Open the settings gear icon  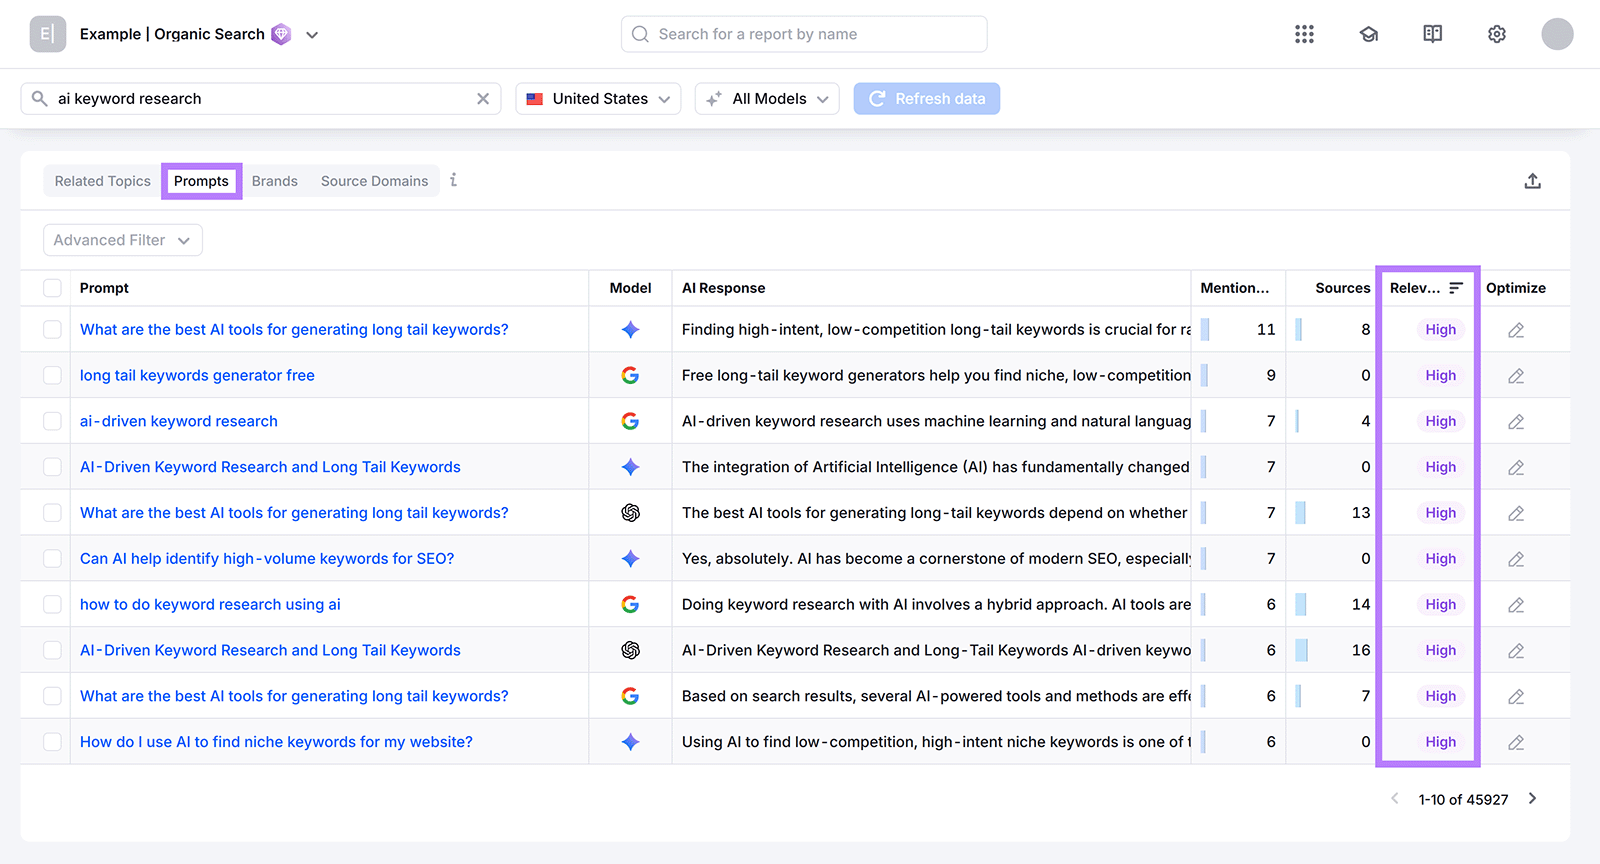1496,34
